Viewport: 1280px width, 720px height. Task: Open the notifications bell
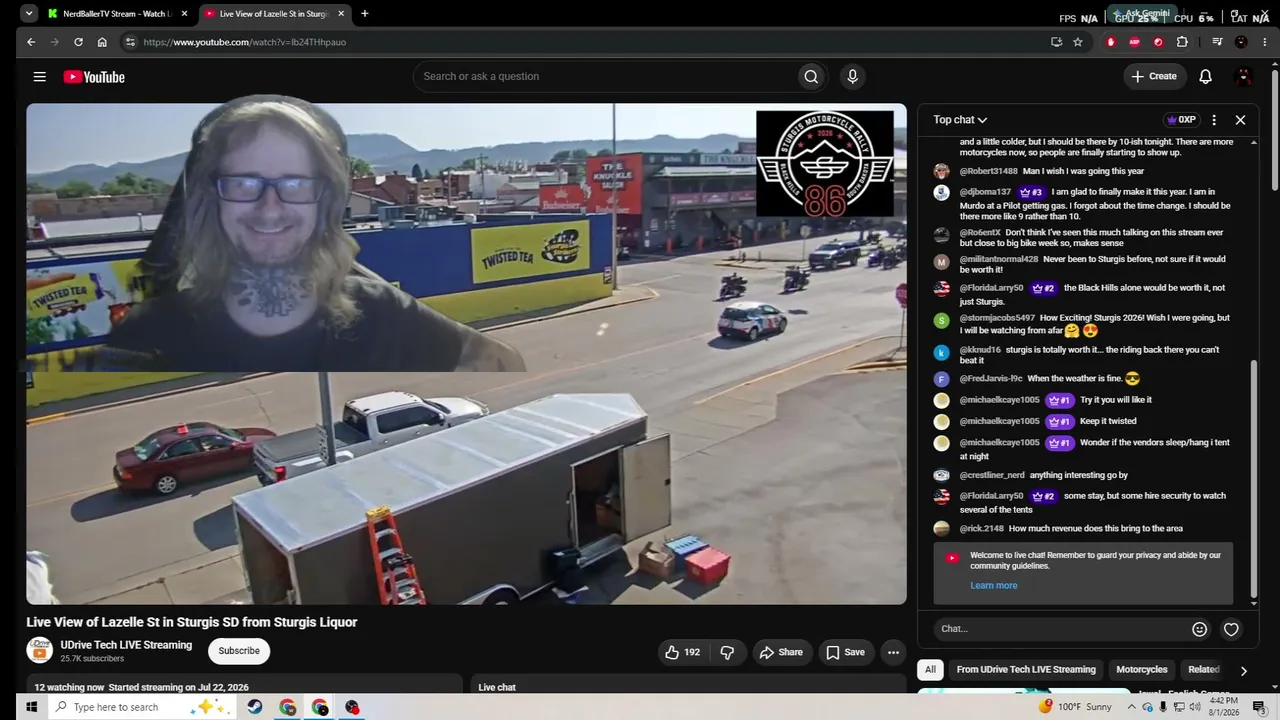(1205, 77)
